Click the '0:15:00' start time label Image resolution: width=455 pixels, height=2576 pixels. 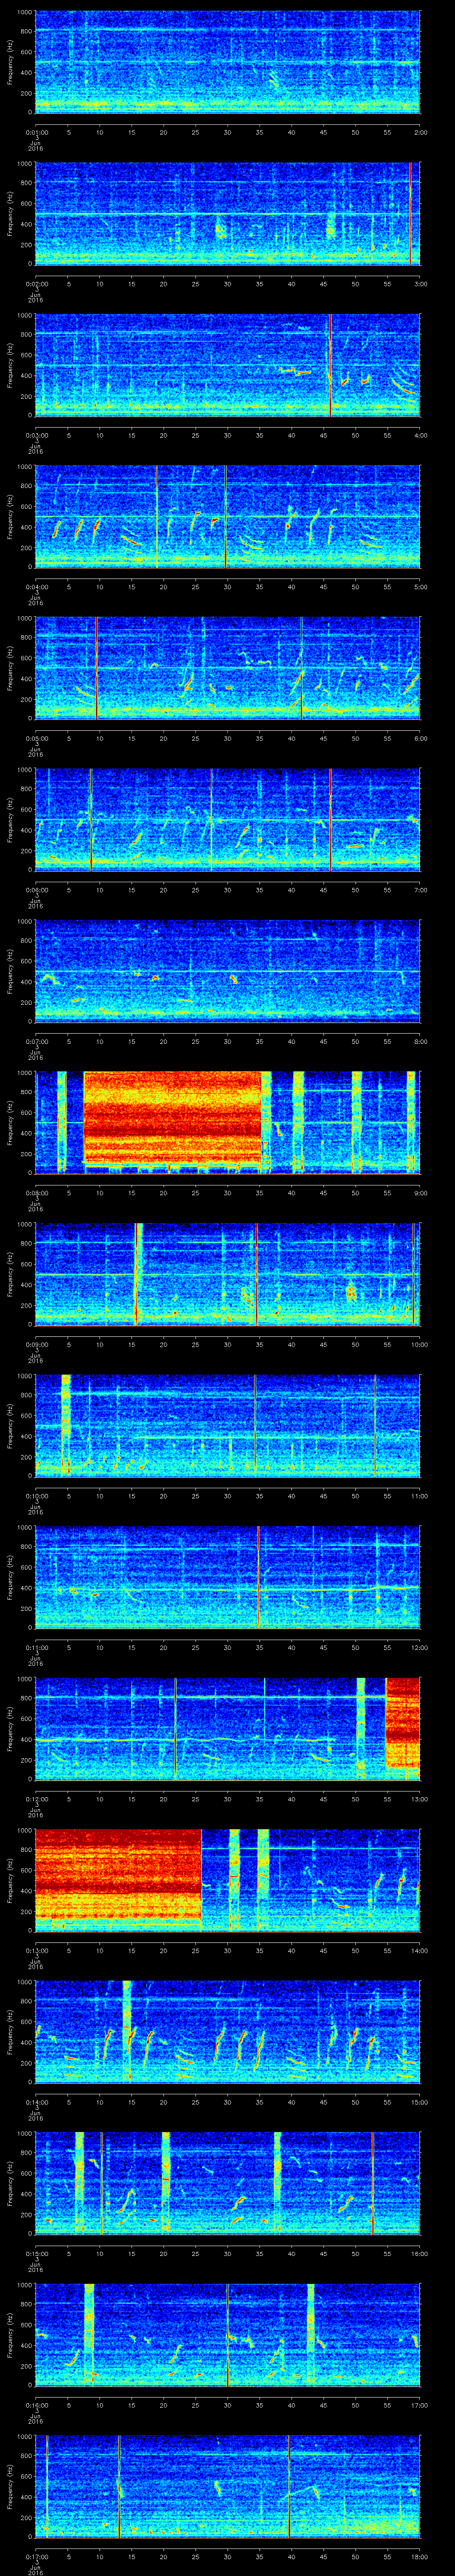(36, 2253)
